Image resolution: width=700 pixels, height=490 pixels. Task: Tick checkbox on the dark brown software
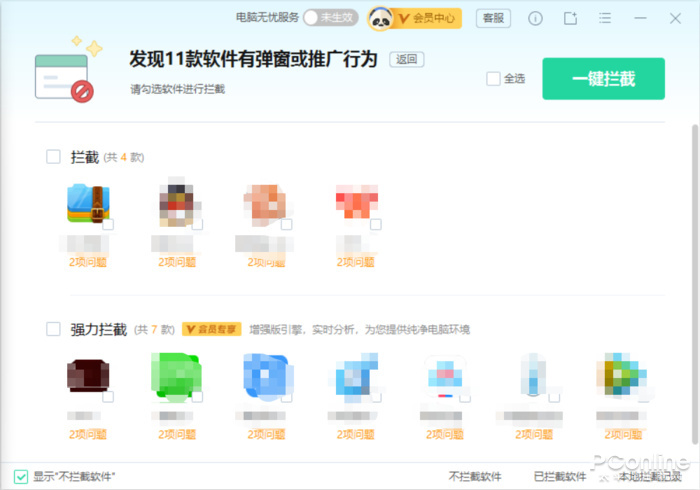[108, 396]
